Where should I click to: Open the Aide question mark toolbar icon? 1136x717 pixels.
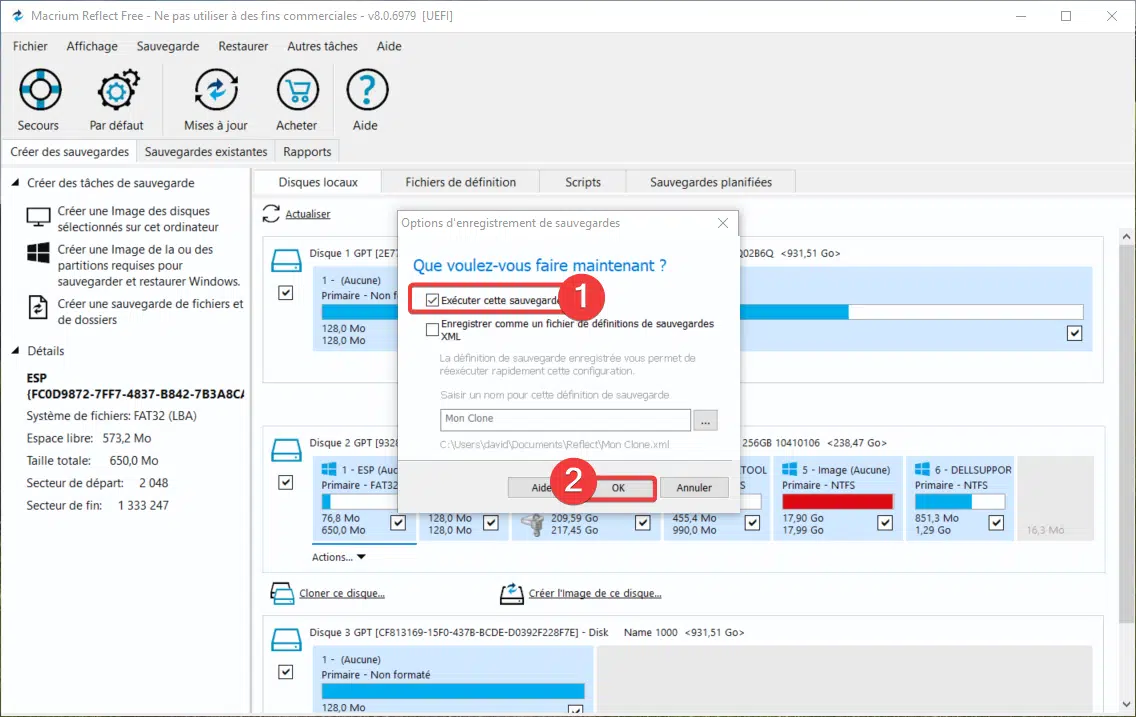(x=367, y=90)
